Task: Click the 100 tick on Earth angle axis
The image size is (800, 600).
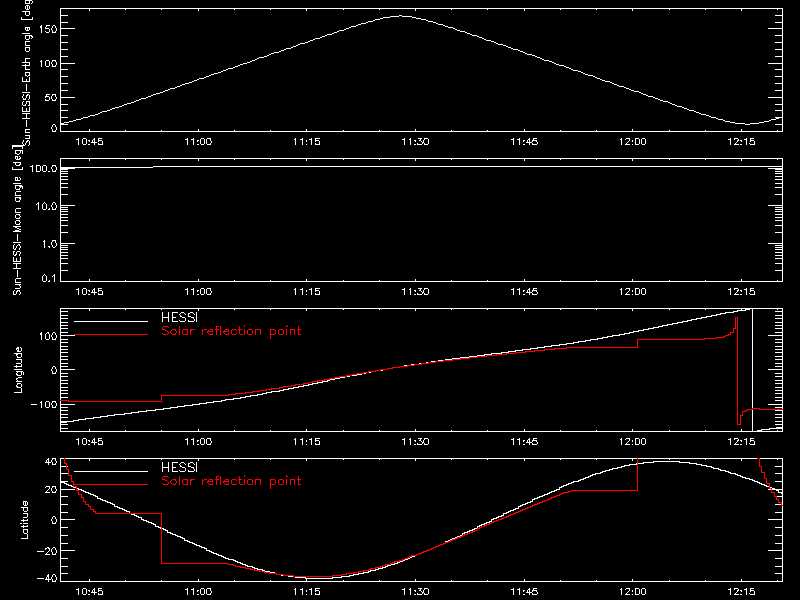Action: [x=47, y=64]
